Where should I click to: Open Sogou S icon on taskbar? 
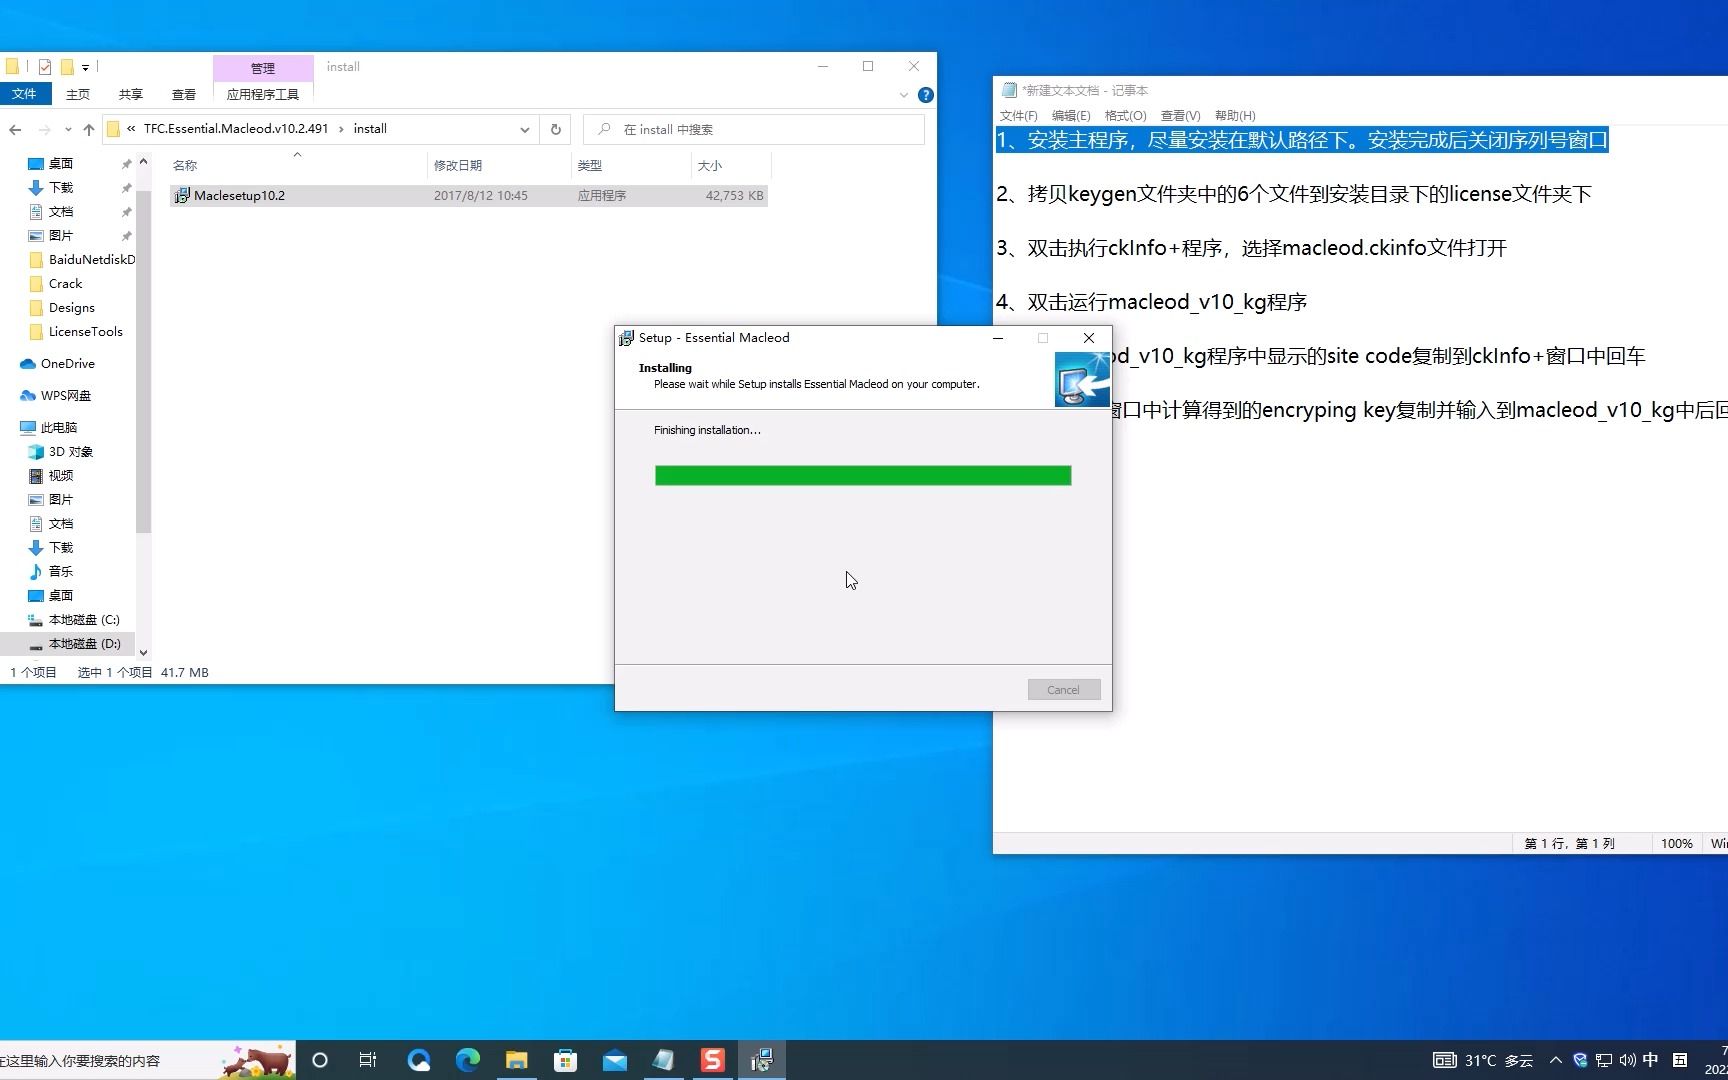pyautogui.click(x=712, y=1060)
